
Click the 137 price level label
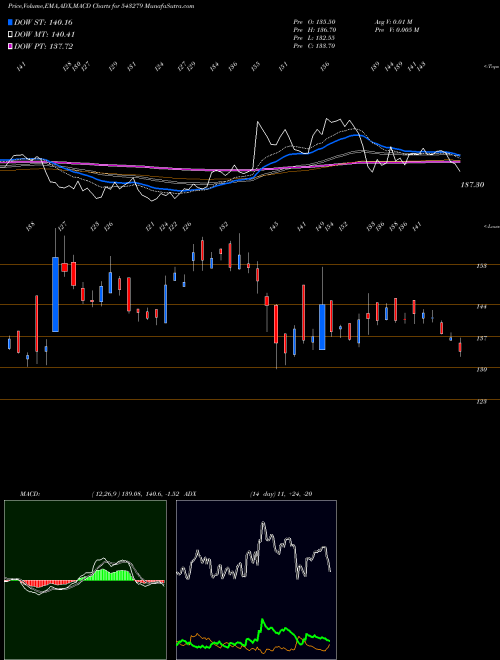pos(481,338)
